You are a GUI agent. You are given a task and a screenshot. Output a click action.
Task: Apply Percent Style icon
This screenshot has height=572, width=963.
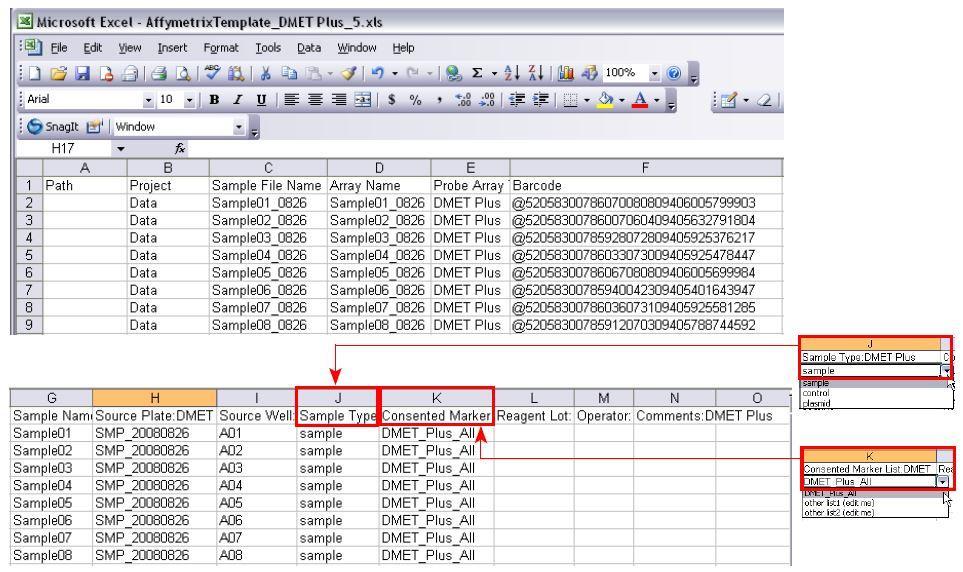tap(415, 100)
